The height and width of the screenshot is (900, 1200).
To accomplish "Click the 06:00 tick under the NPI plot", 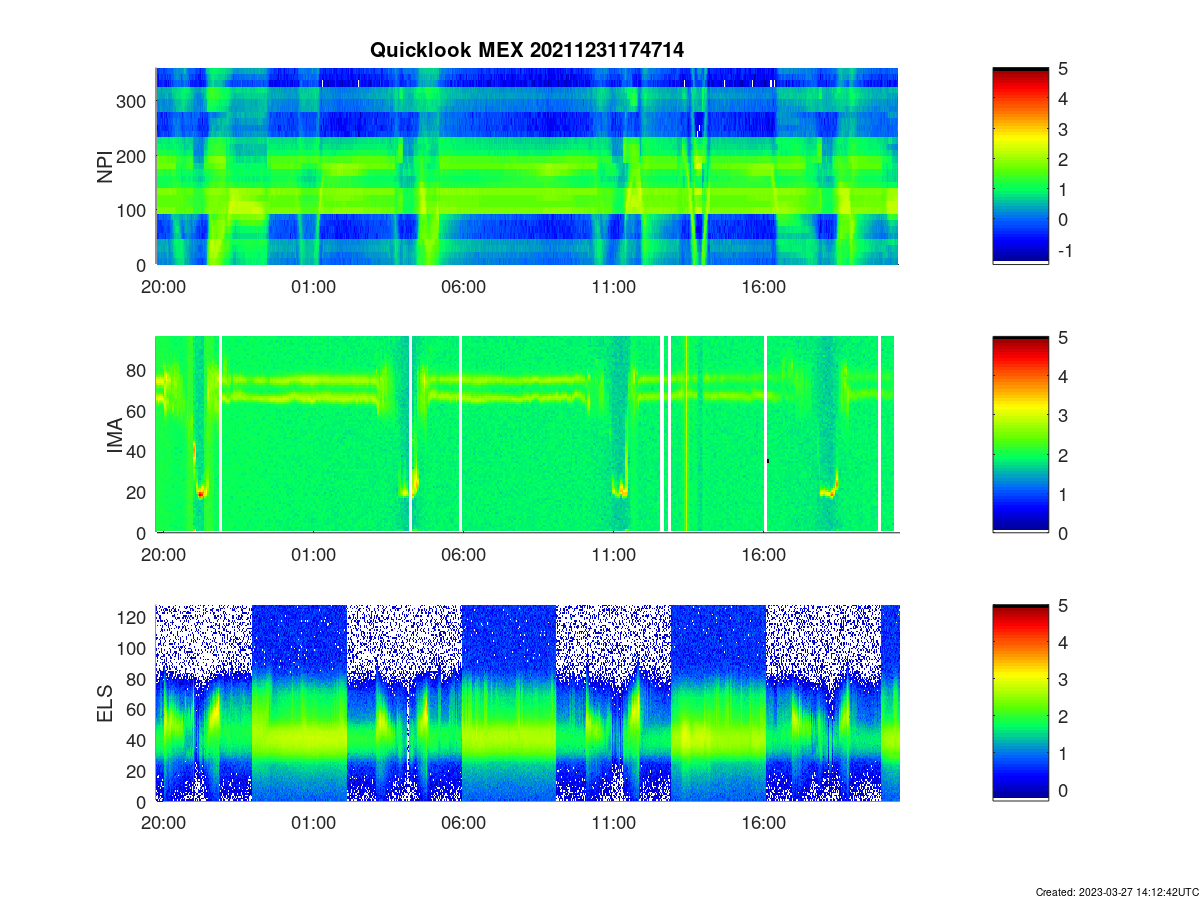I will 464,287.
